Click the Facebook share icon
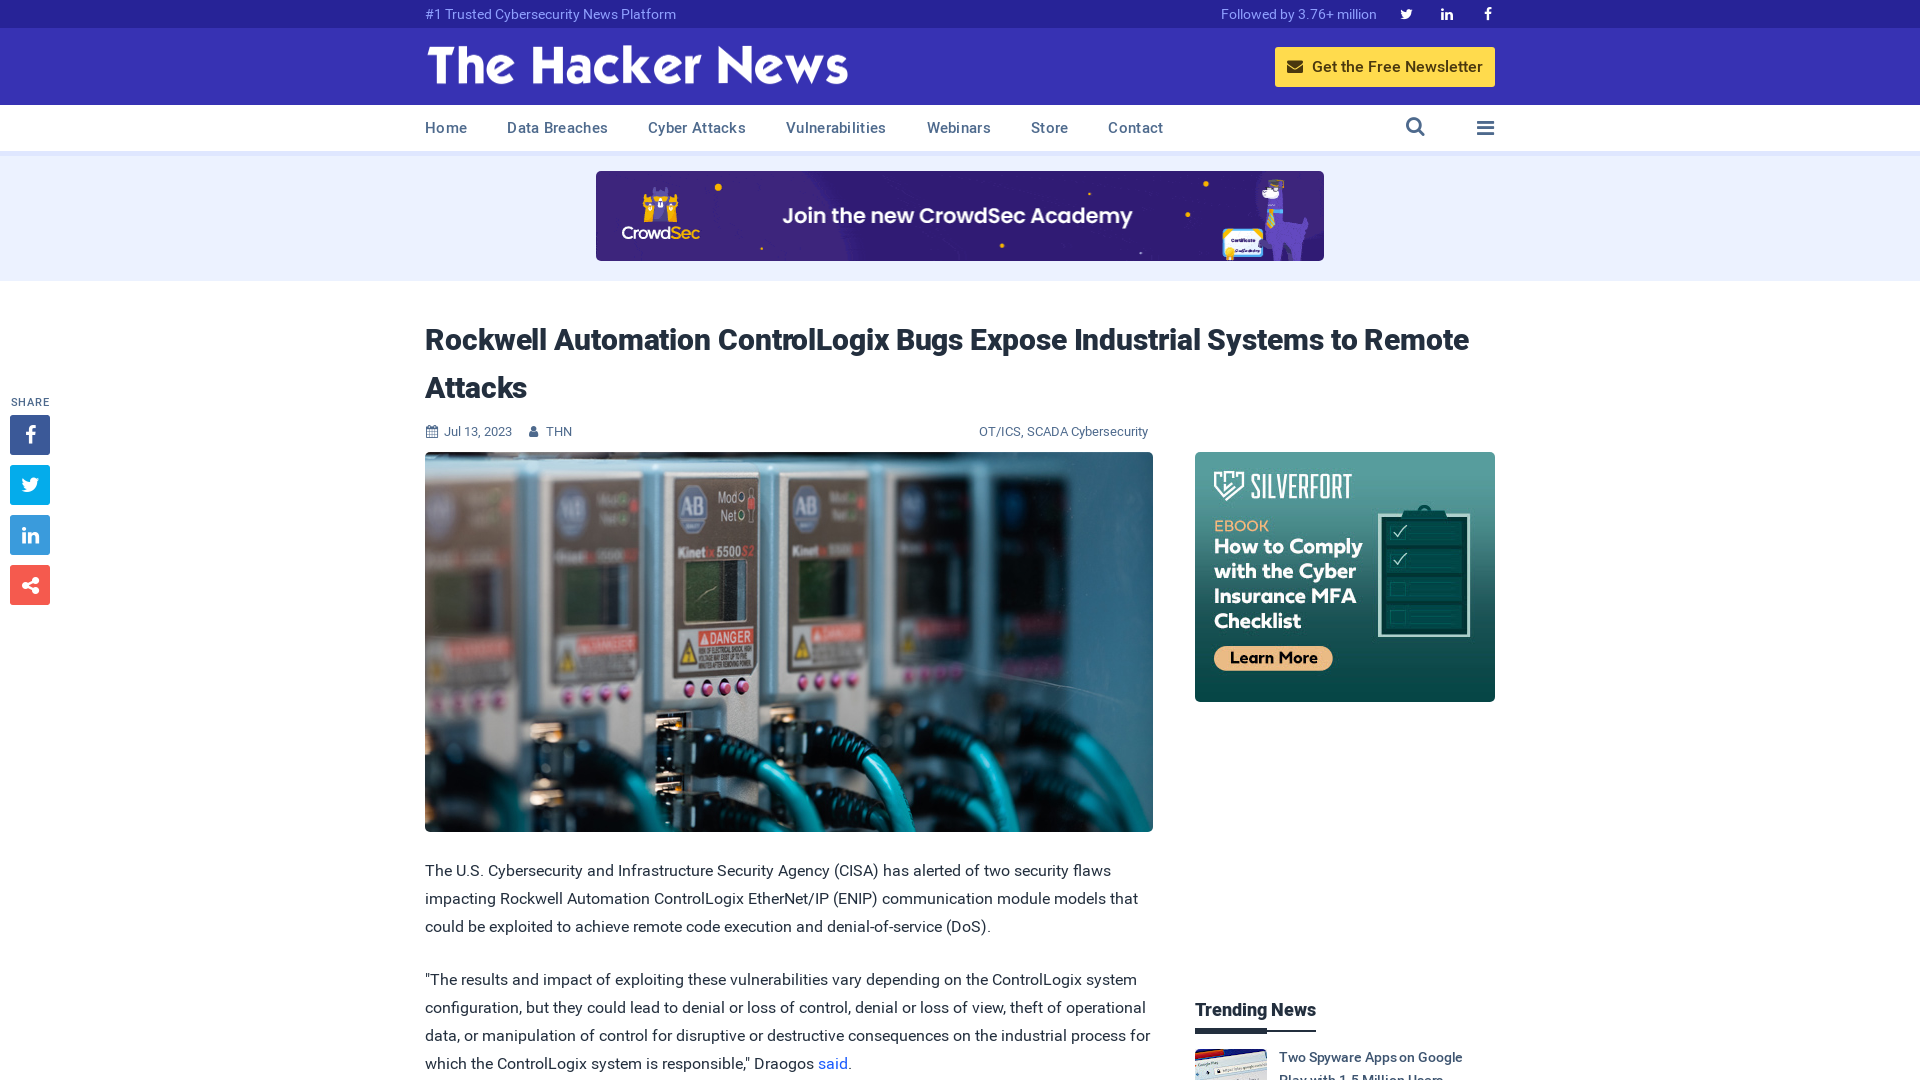The height and width of the screenshot is (1080, 1920). [x=29, y=434]
